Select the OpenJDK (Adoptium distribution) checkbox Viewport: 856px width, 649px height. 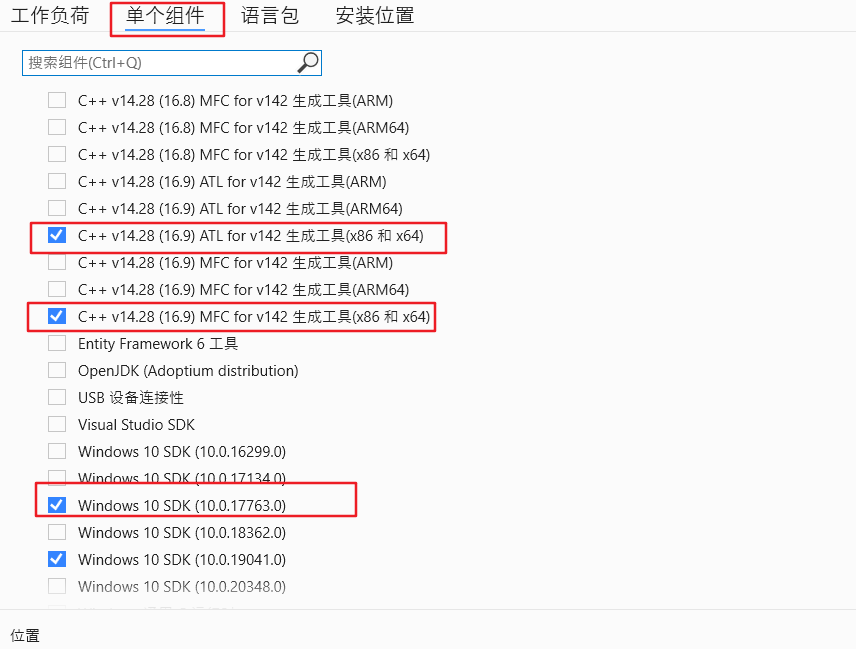tap(57, 371)
